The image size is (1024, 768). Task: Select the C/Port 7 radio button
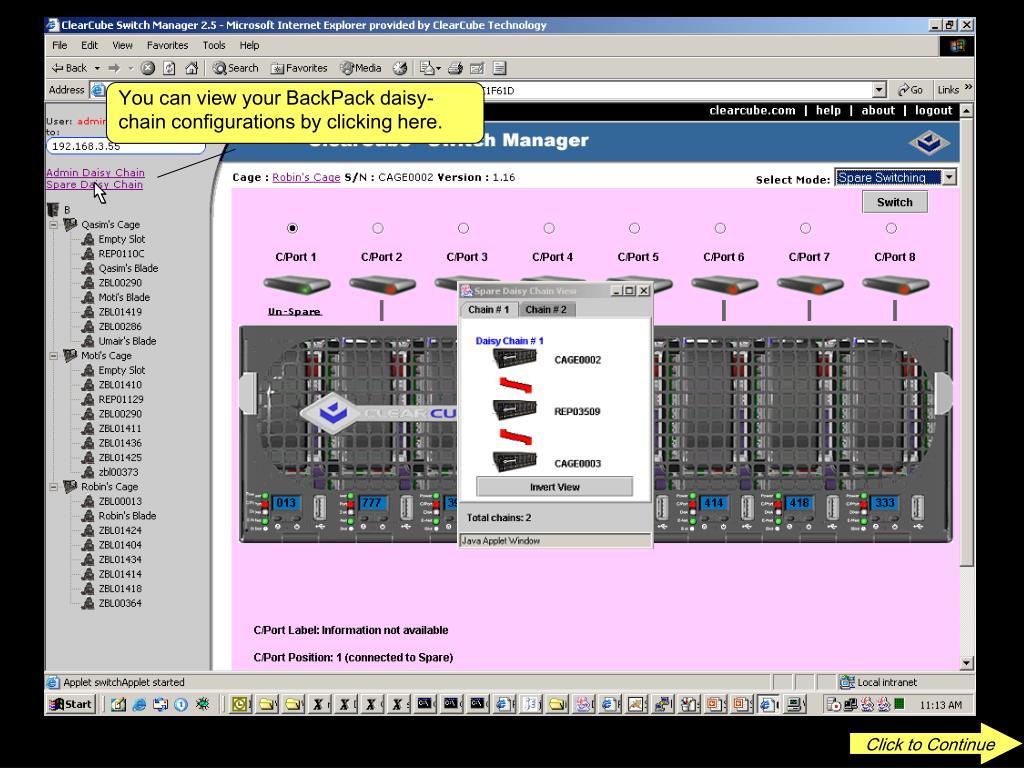805,228
